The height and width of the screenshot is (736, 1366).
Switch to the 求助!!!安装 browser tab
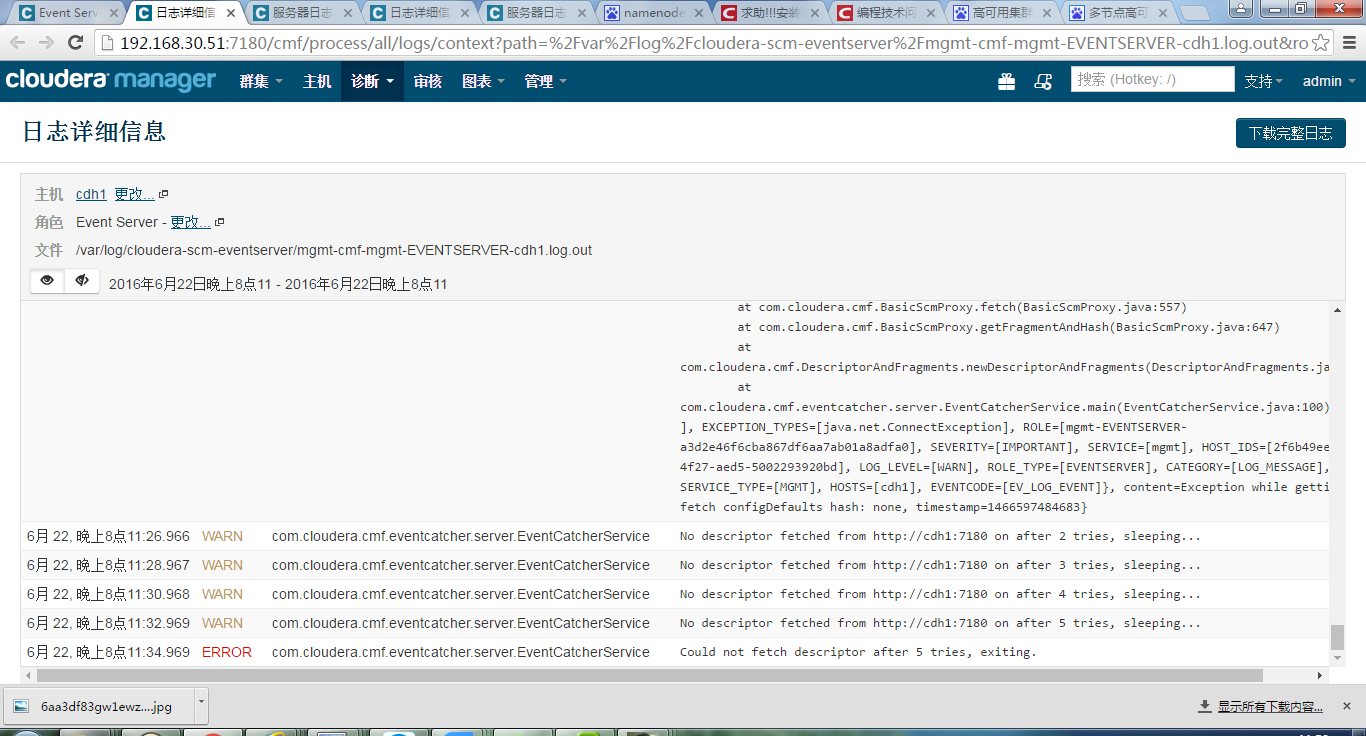[770, 13]
